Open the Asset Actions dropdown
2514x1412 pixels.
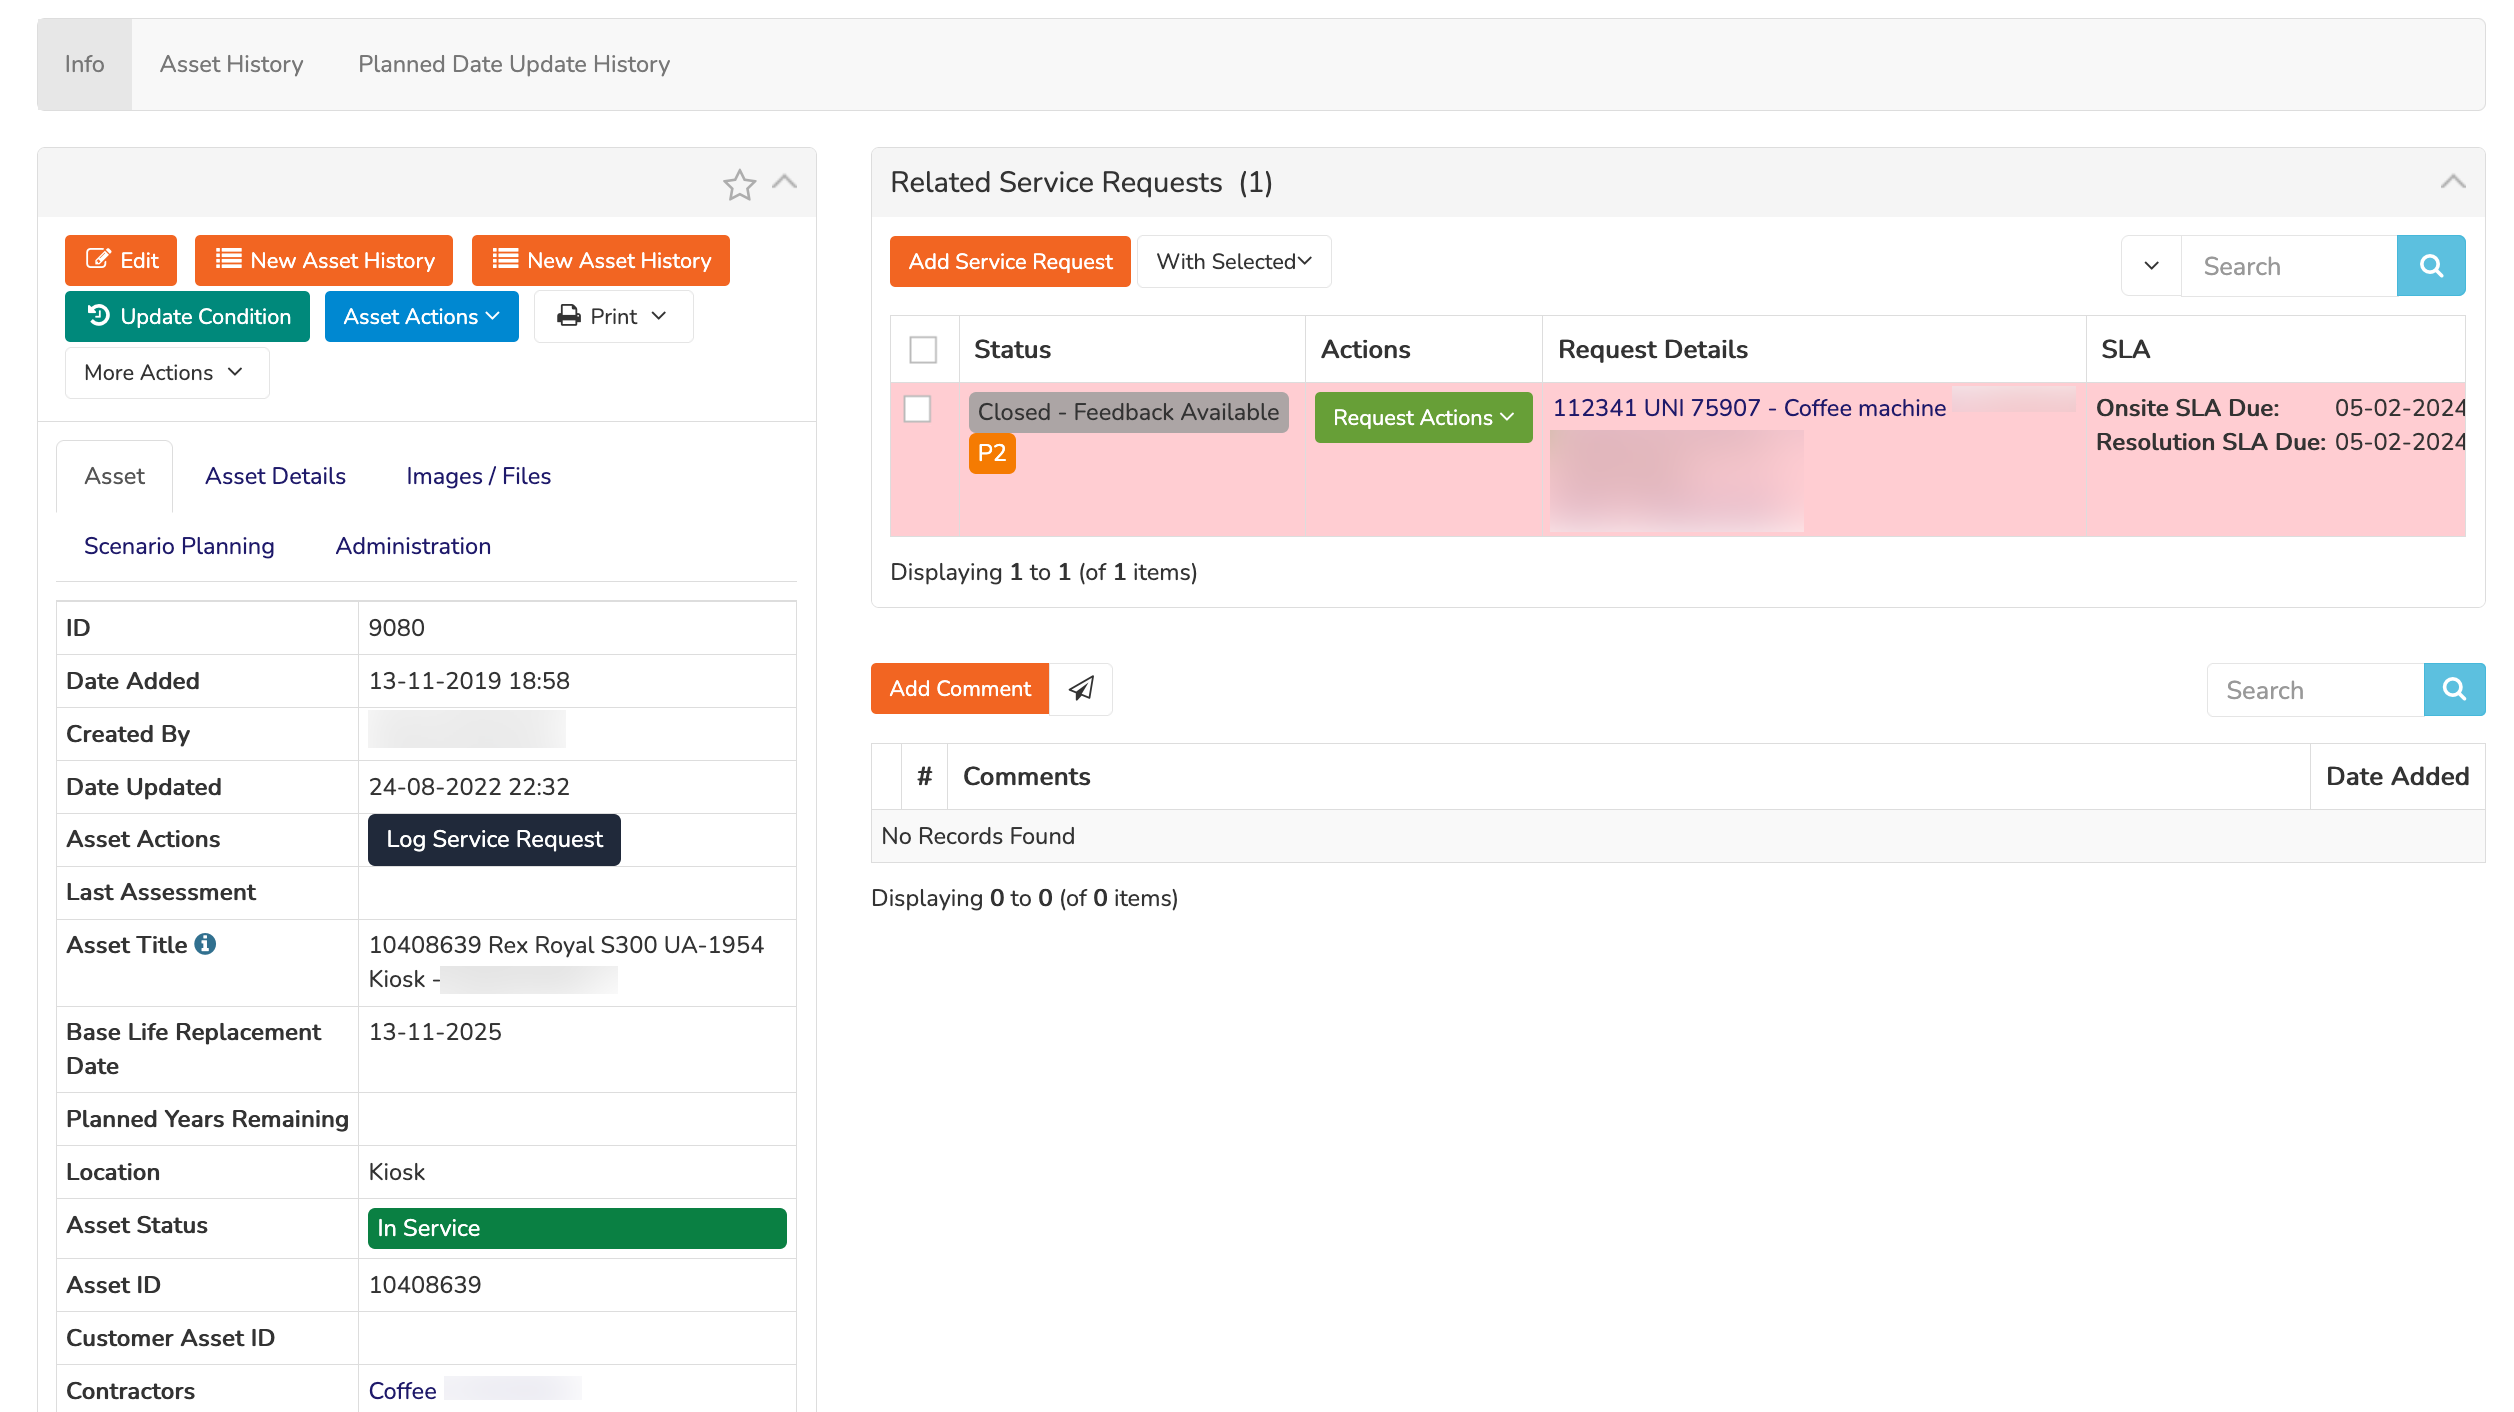click(421, 315)
